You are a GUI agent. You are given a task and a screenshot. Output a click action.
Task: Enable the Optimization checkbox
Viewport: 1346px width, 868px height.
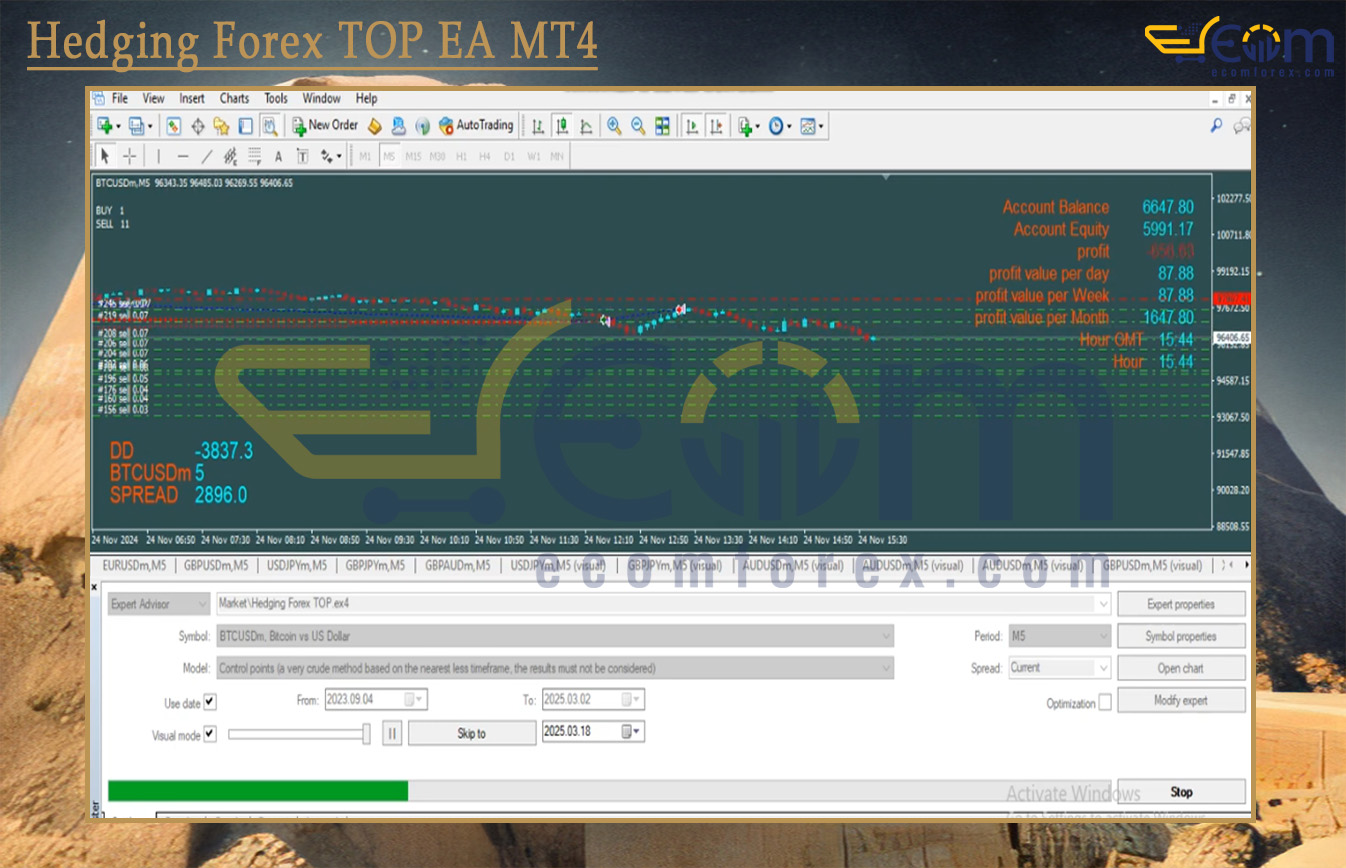coord(1105,703)
